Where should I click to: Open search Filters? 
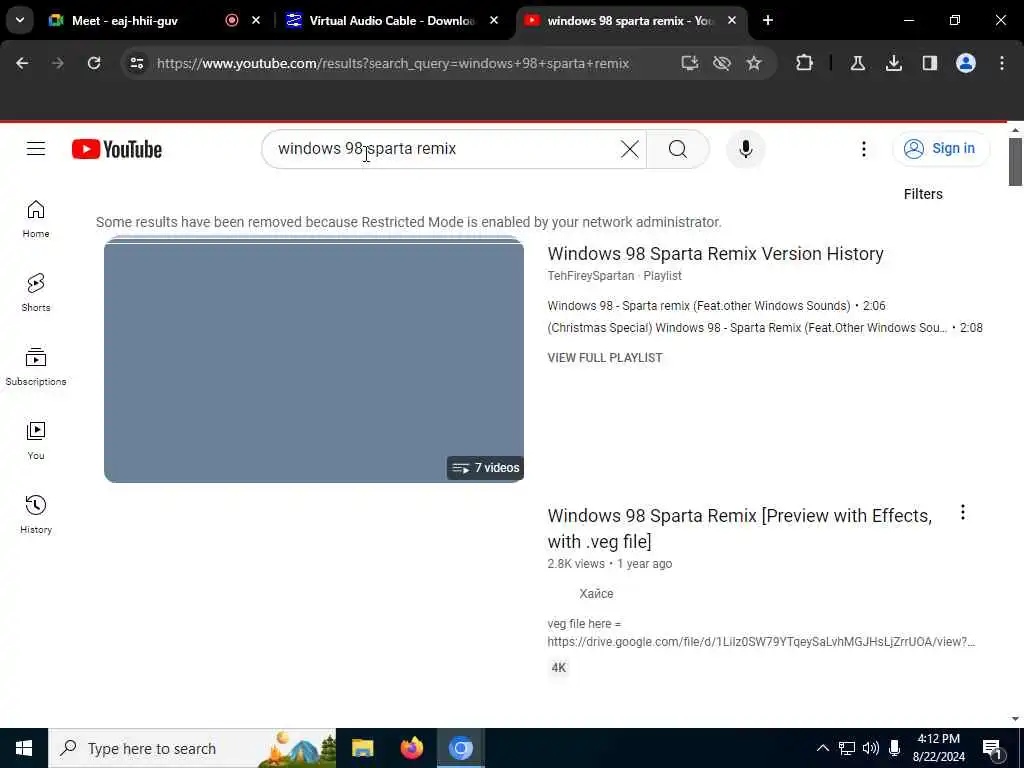point(923,194)
